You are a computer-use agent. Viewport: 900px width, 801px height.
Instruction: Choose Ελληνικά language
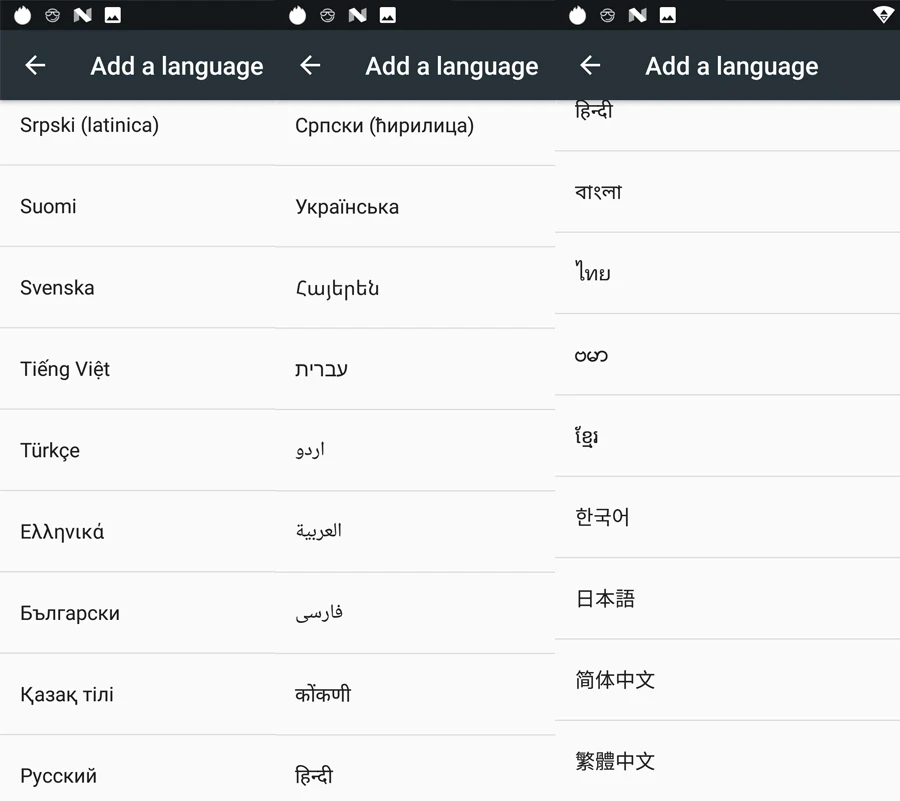tap(138, 532)
